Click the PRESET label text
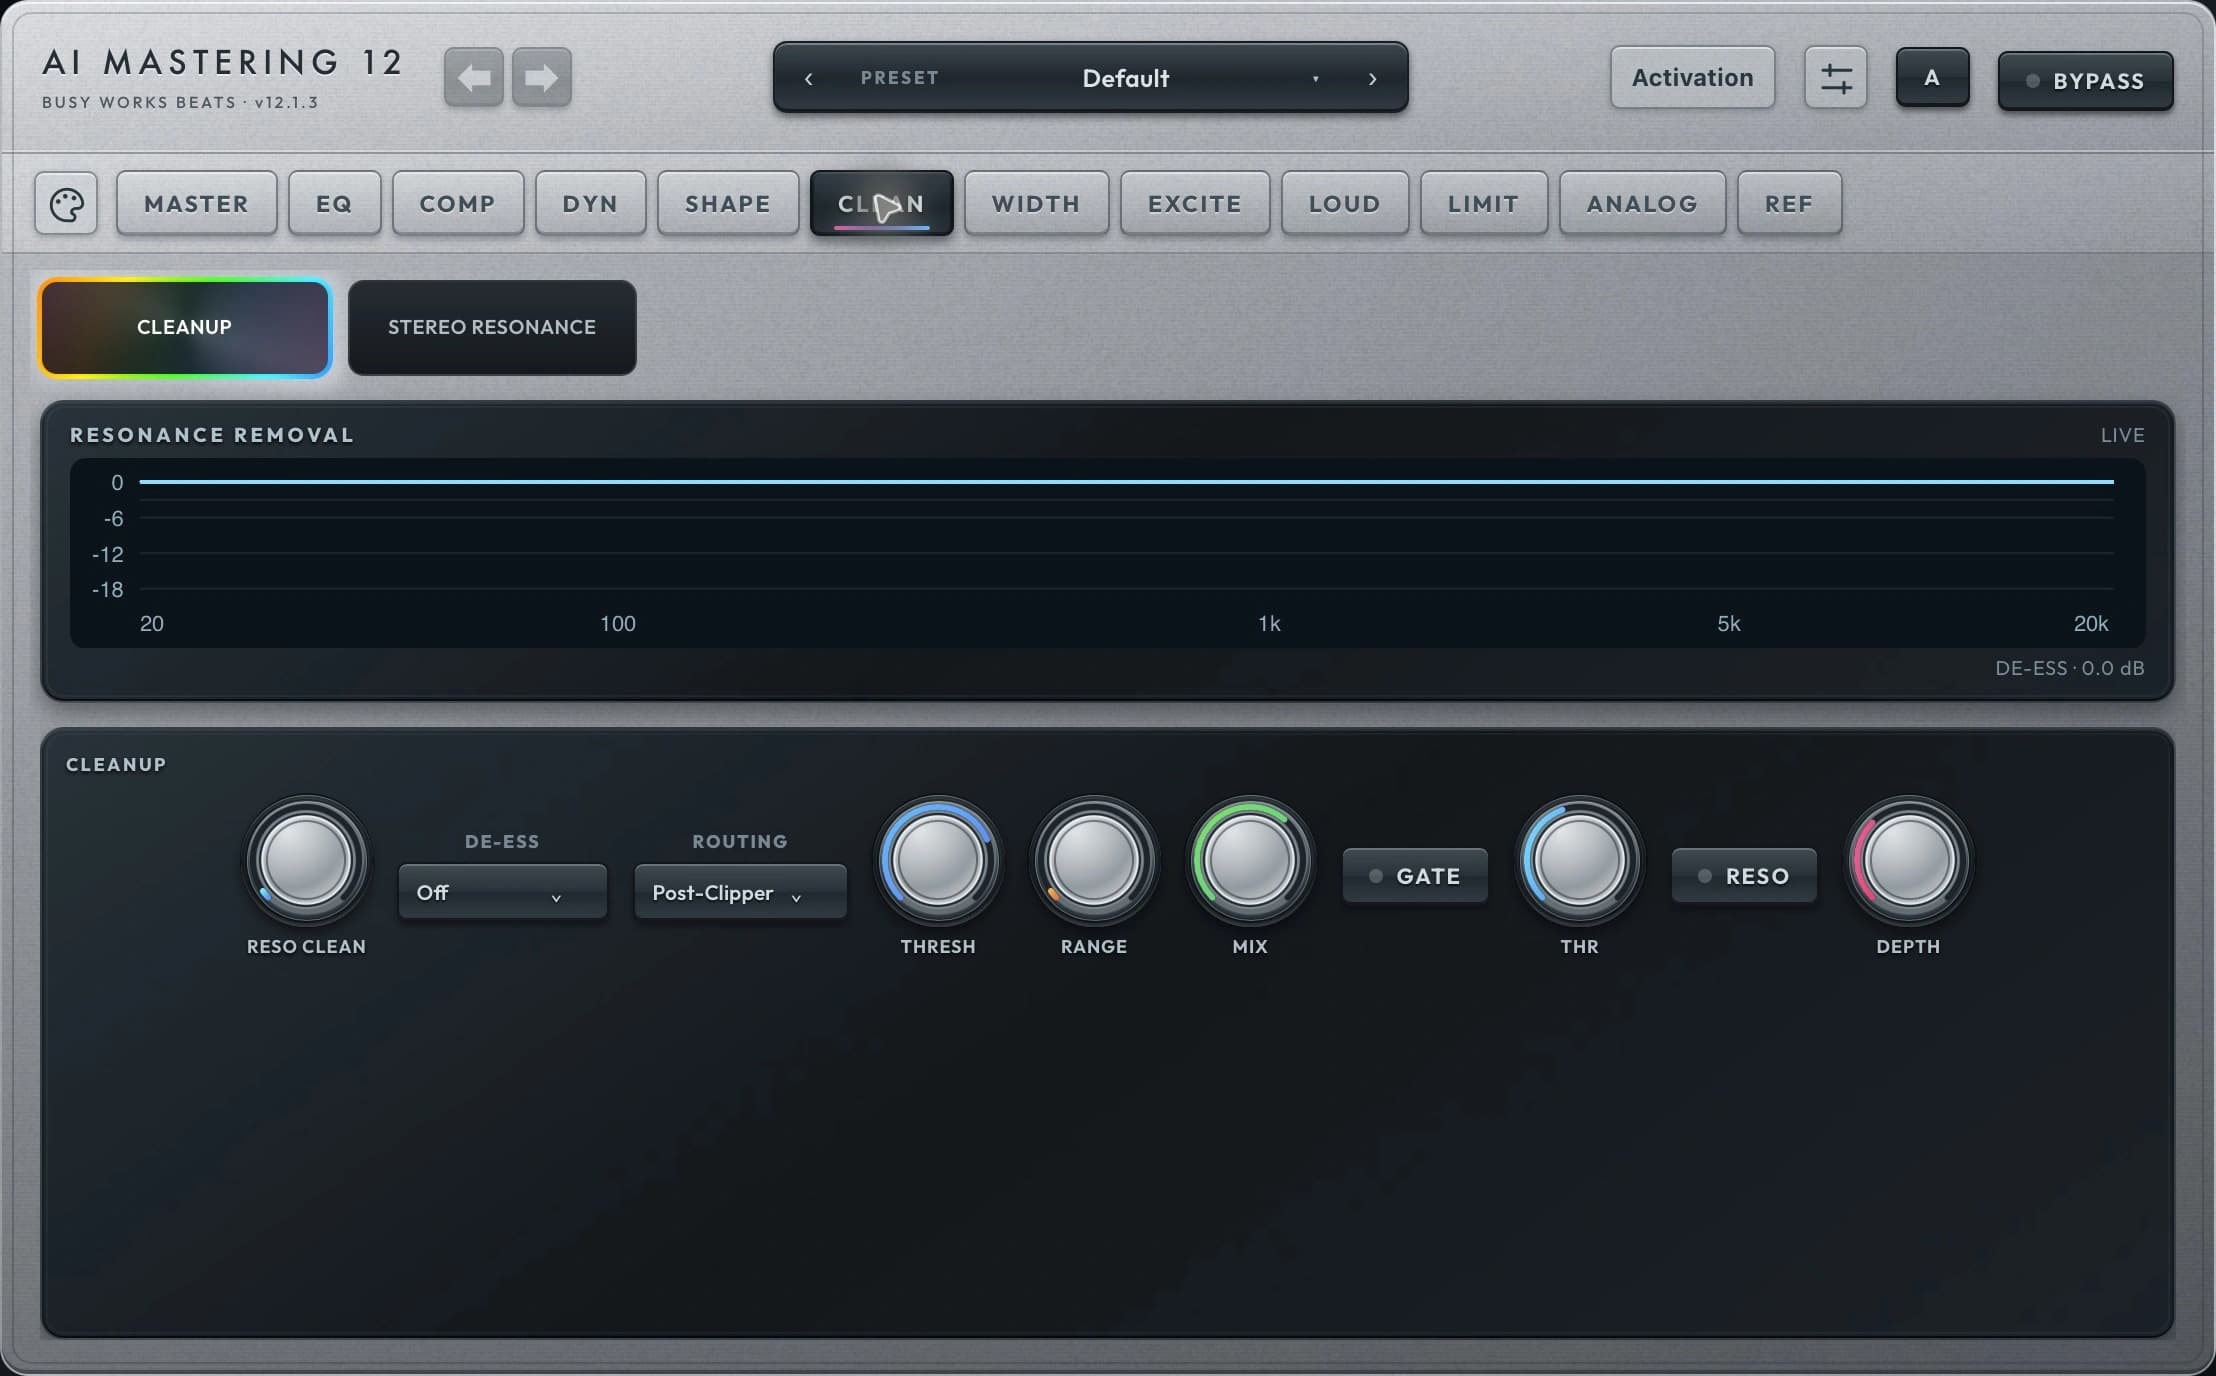The width and height of the screenshot is (2216, 1376). coord(899,78)
